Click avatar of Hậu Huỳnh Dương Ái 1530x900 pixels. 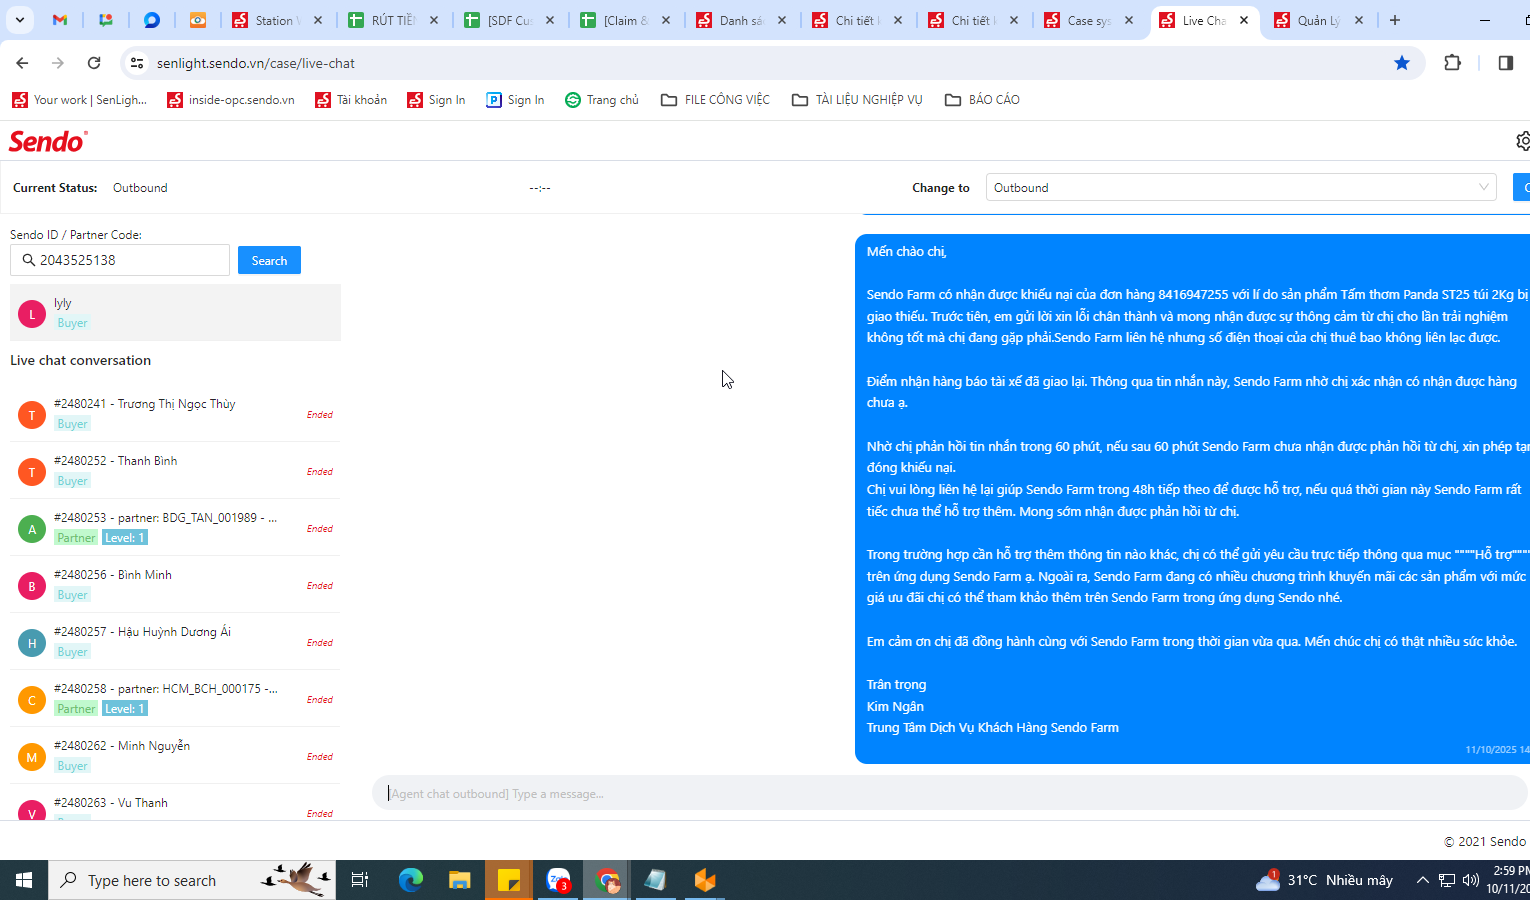tap(32, 642)
